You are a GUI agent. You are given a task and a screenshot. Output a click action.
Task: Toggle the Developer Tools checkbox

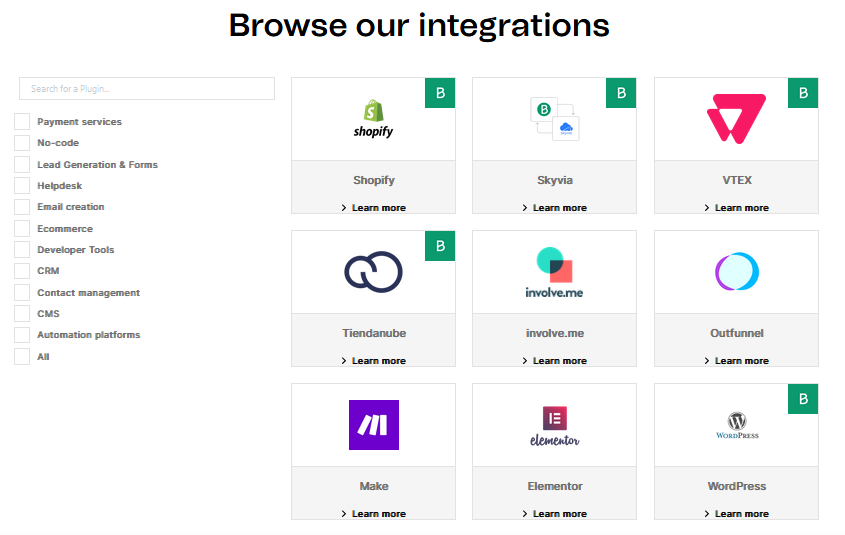tap(22, 249)
